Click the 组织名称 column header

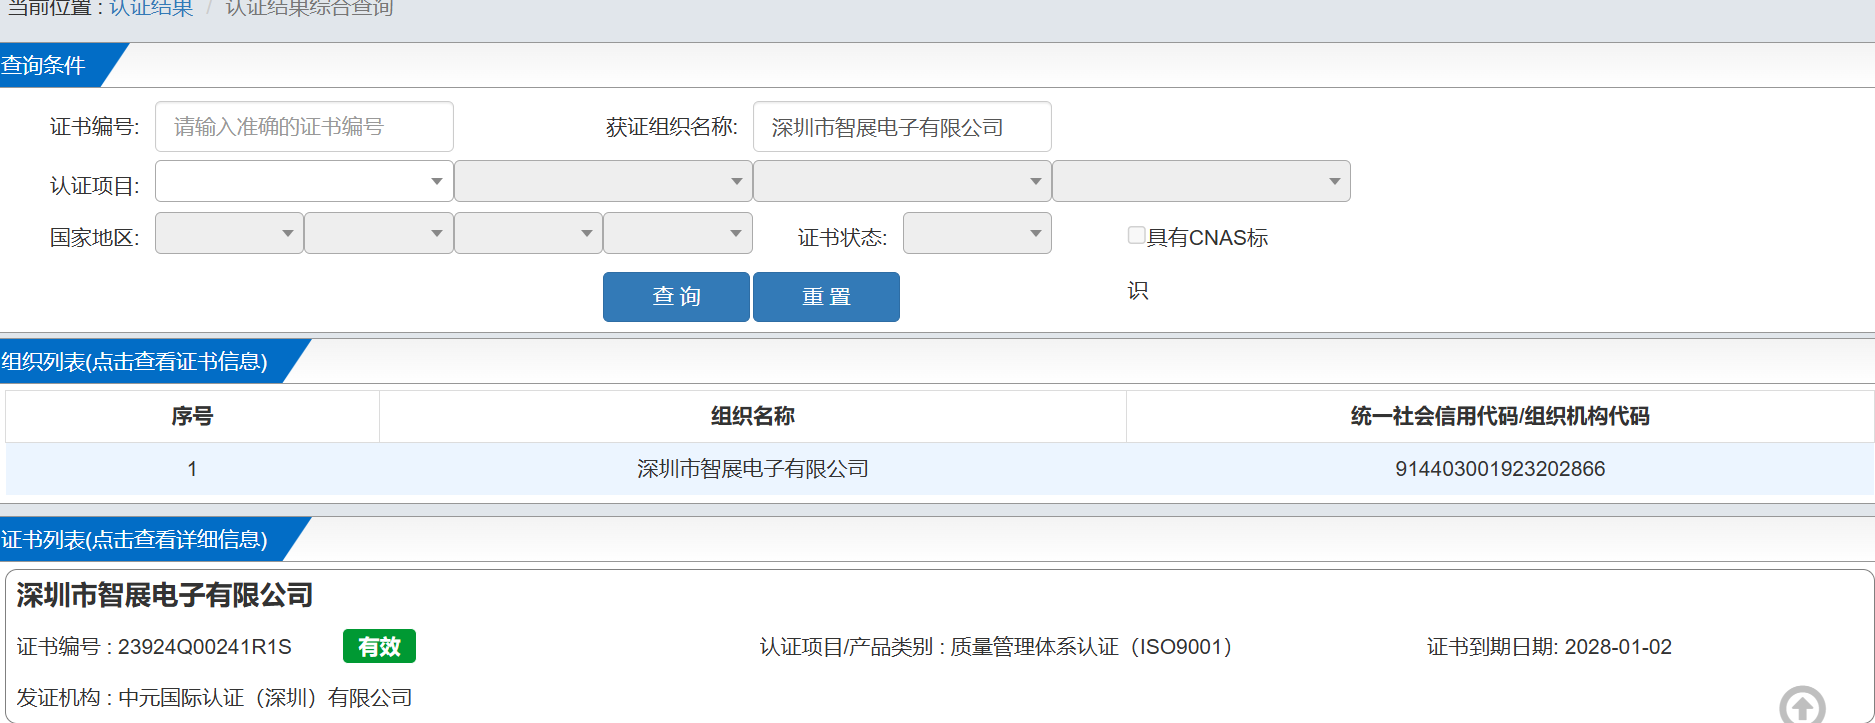(x=753, y=416)
